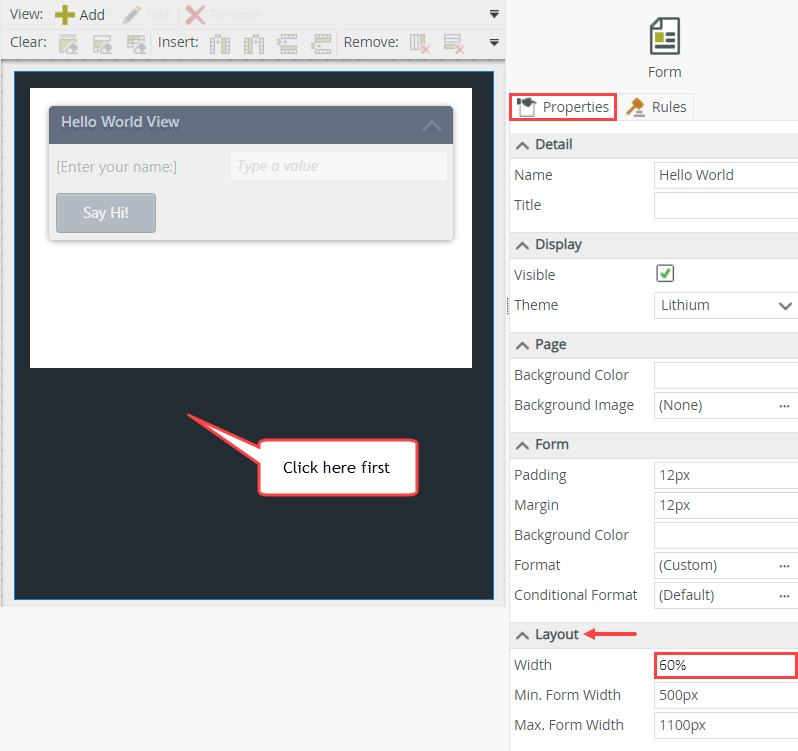798x751 pixels.
Task: Collapse the Hello World View header chevron
Action: click(432, 125)
